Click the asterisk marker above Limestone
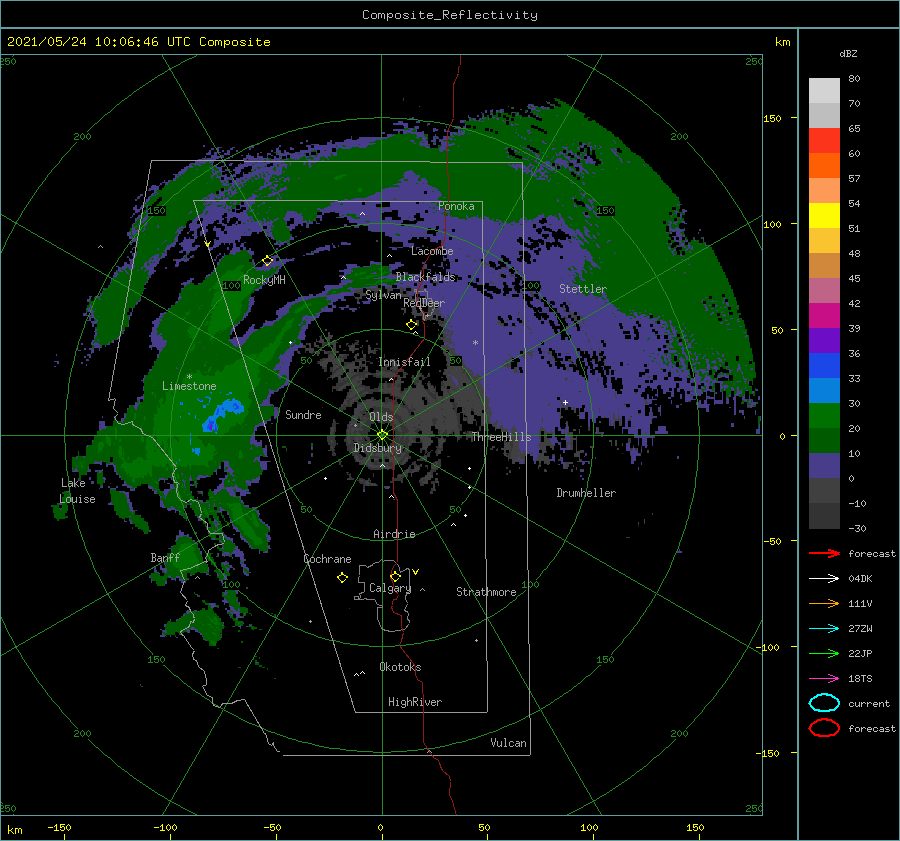This screenshot has height=841, width=900. pos(189,377)
